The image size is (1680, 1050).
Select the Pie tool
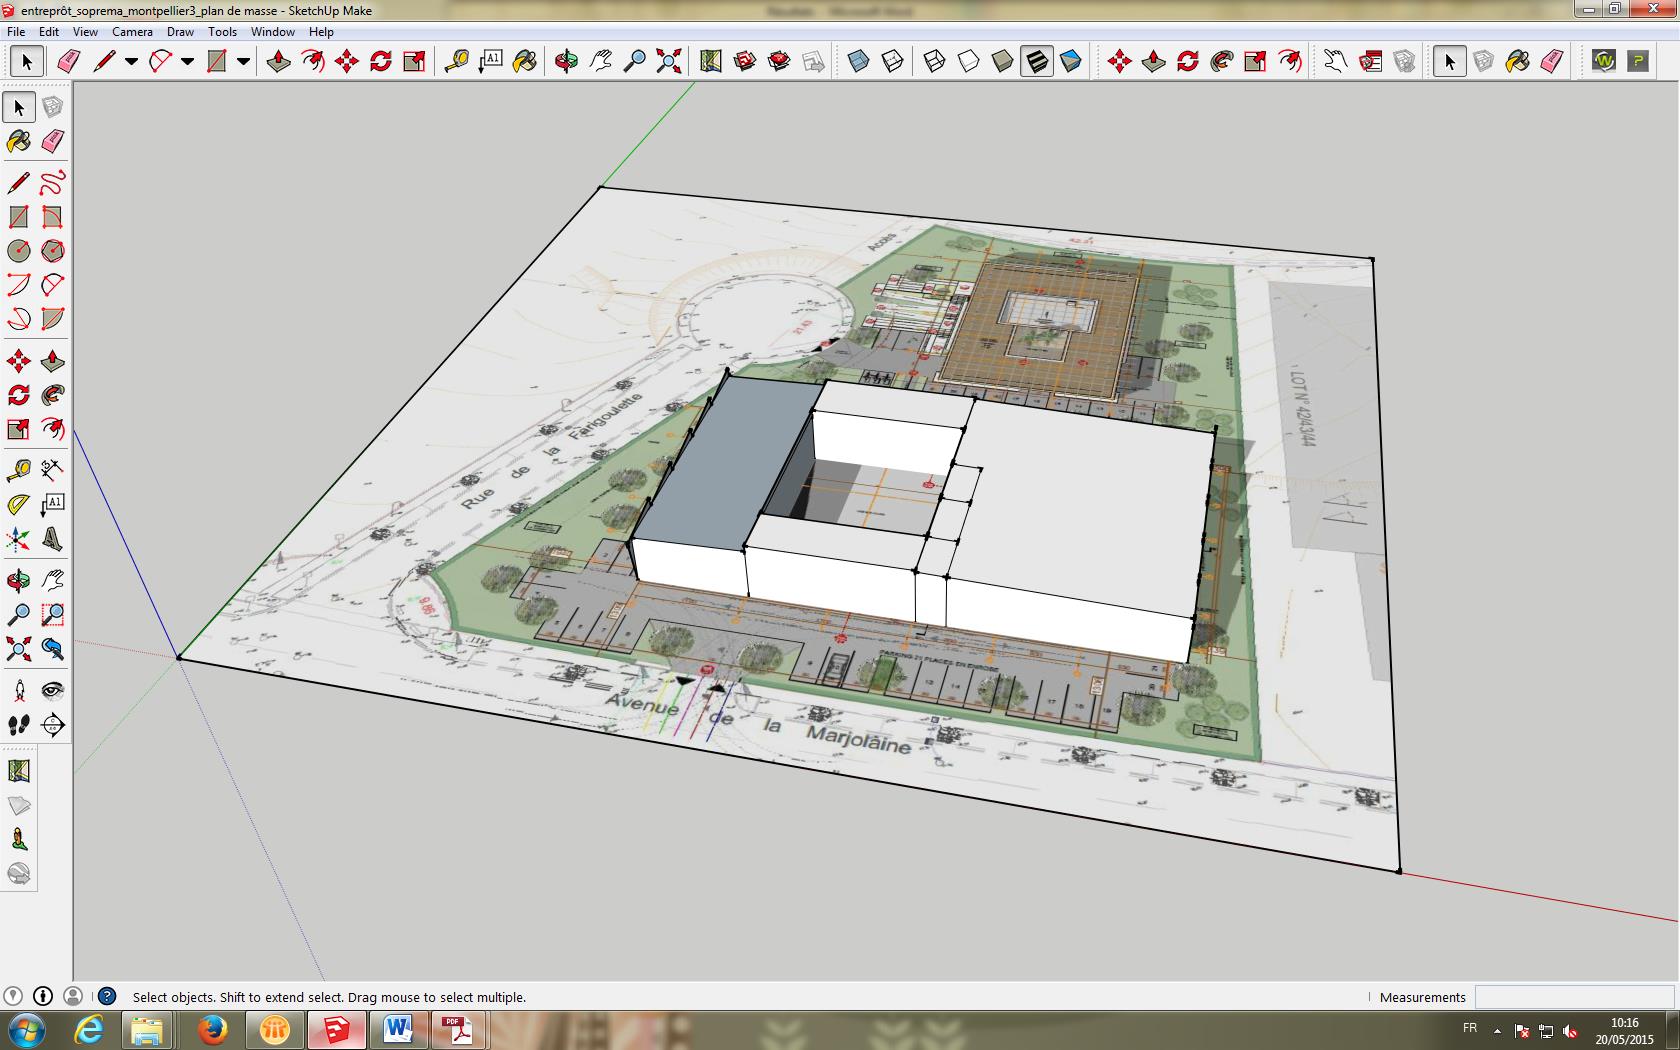tap(53, 319)
